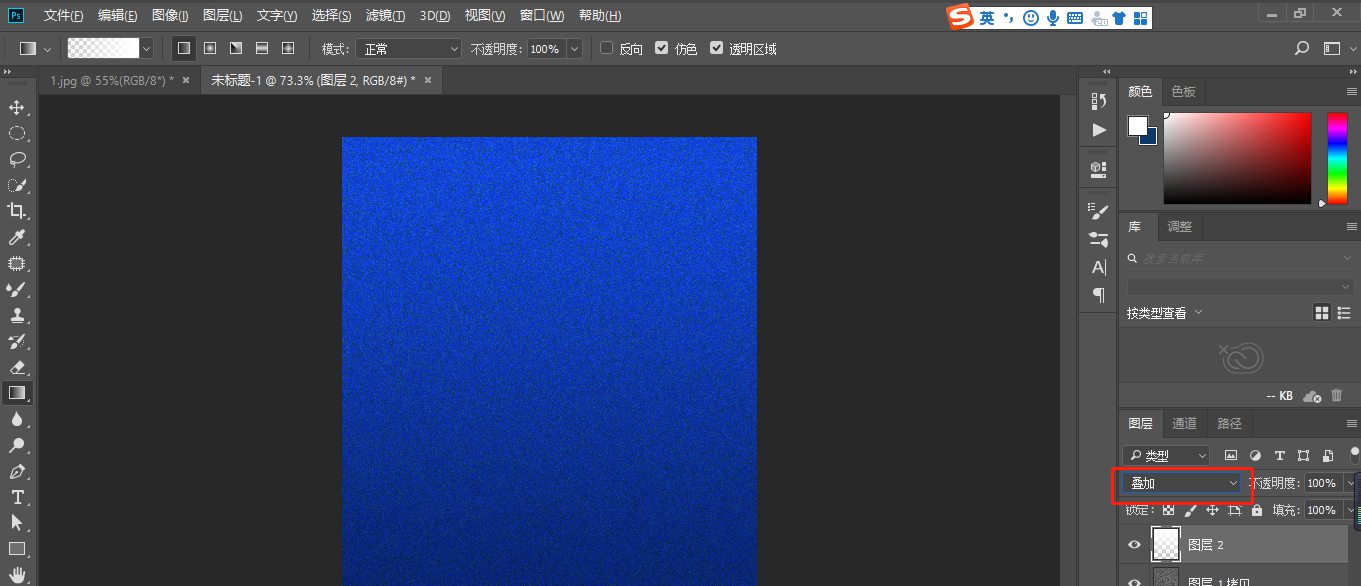Hide the 图层 2 layer

pyautogui.click(x=1133, y=544)
